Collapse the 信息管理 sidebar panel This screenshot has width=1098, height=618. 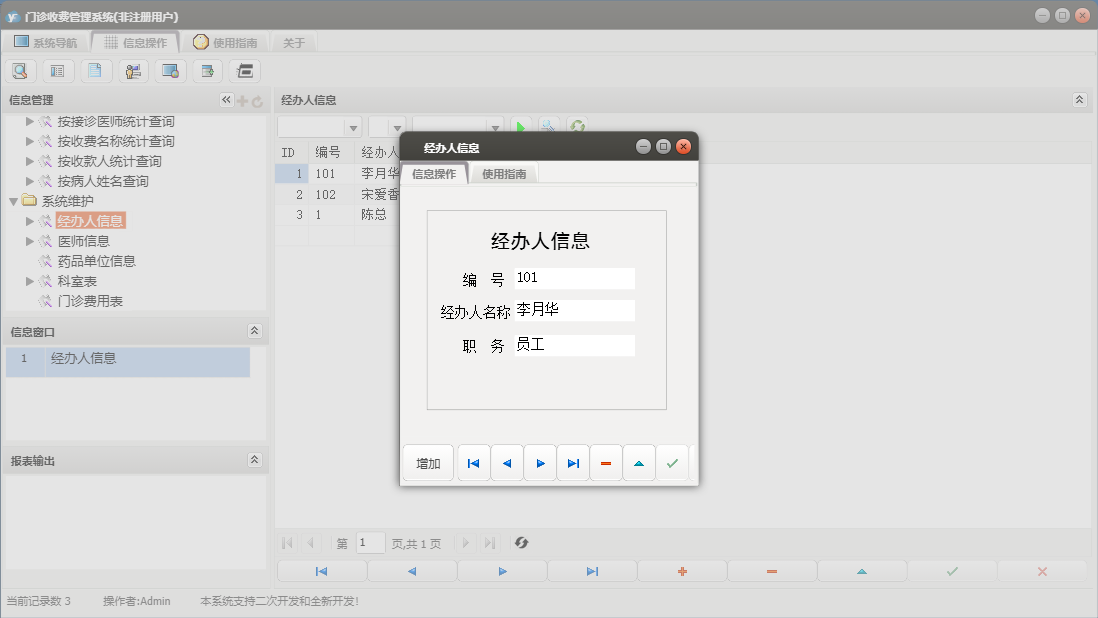tap(225, 100)
